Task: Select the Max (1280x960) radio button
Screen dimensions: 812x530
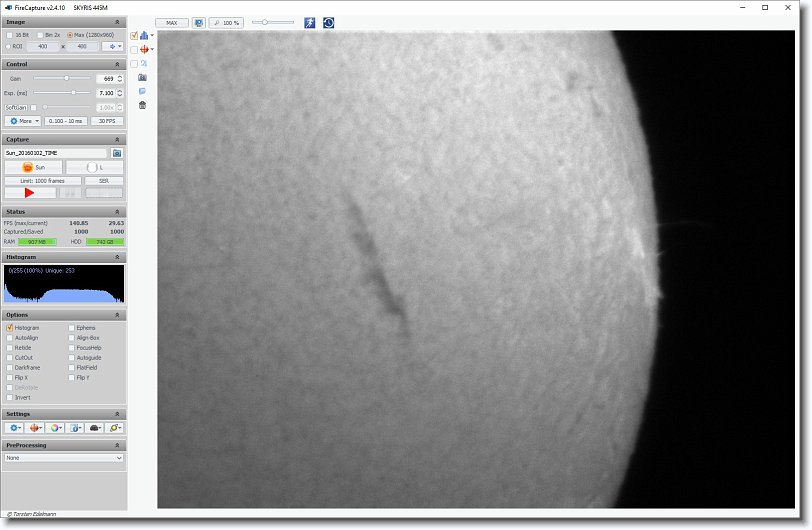Action: tap(70, 35)
